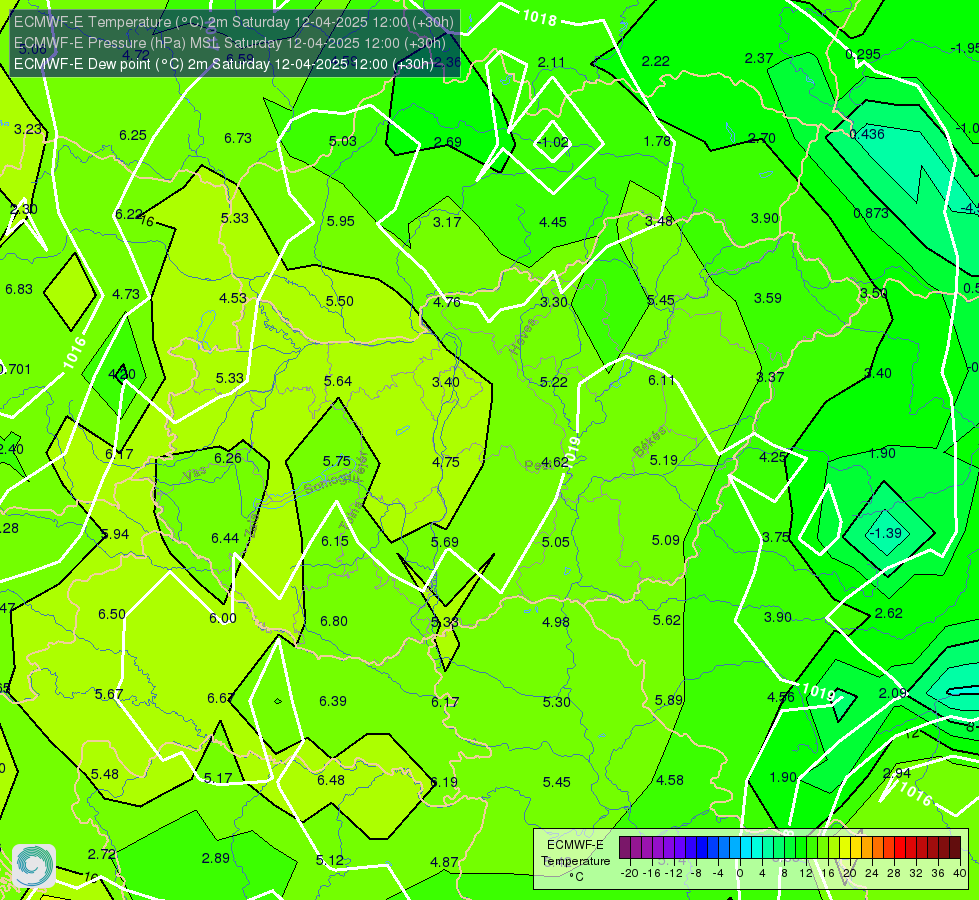Image resolution: width=979 pixels, height=900 pixels.
Task: Click the 3.75 map value
Action: tap(776, 537)
